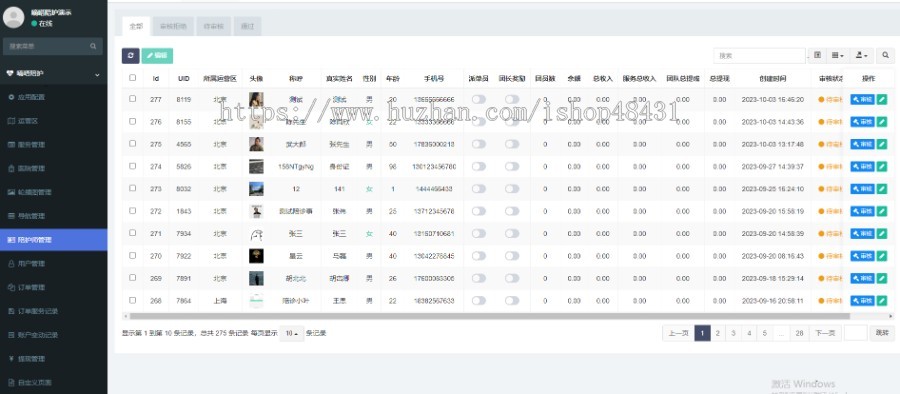Switch to the 全部 tab

[x=136, y=26]
